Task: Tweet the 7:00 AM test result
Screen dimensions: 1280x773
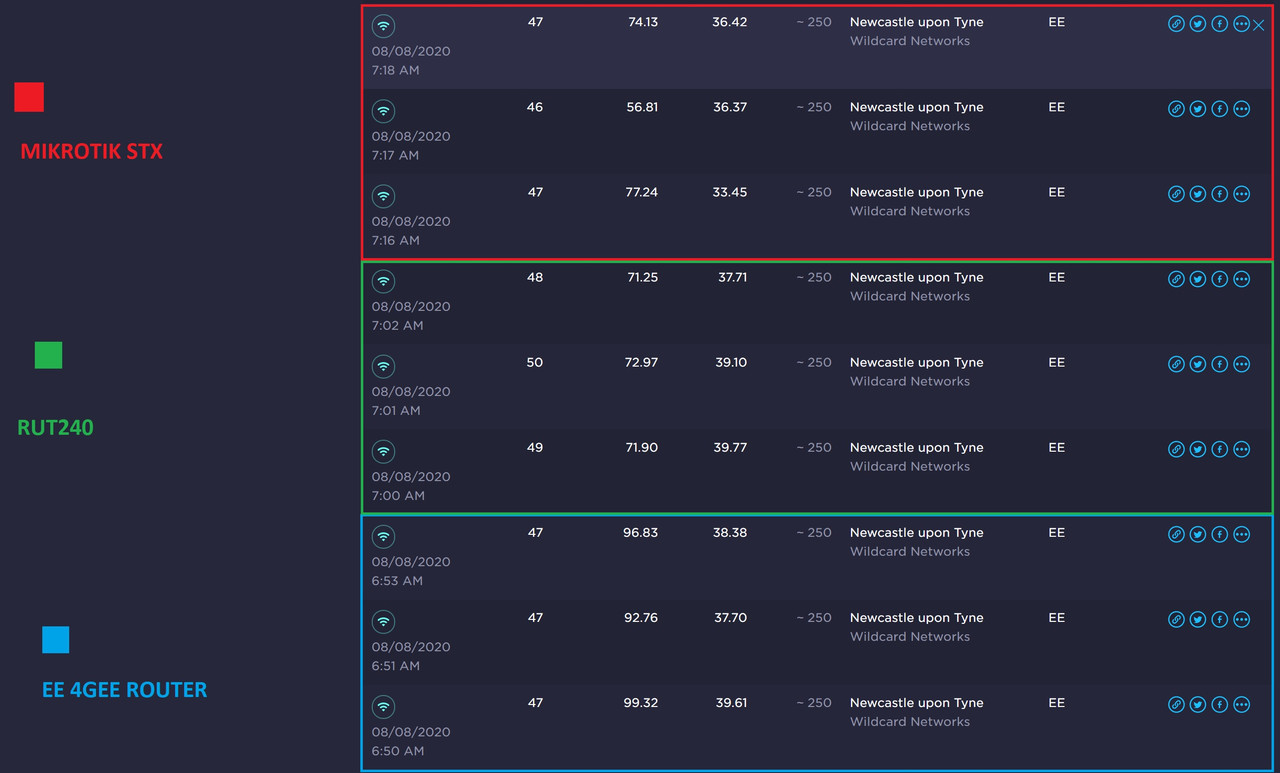Action: (x=1198, y=449)
